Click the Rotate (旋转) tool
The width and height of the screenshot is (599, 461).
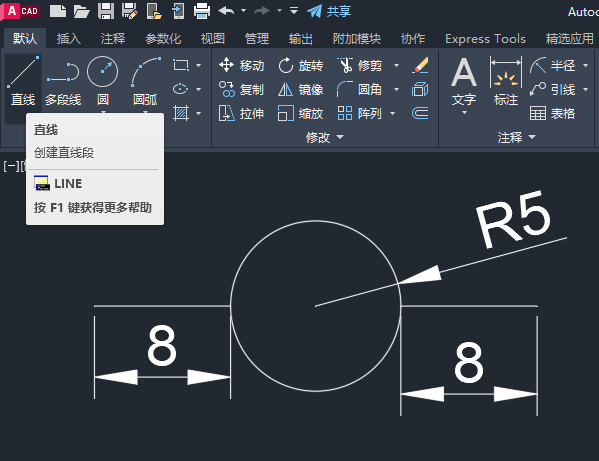(301, 65)
